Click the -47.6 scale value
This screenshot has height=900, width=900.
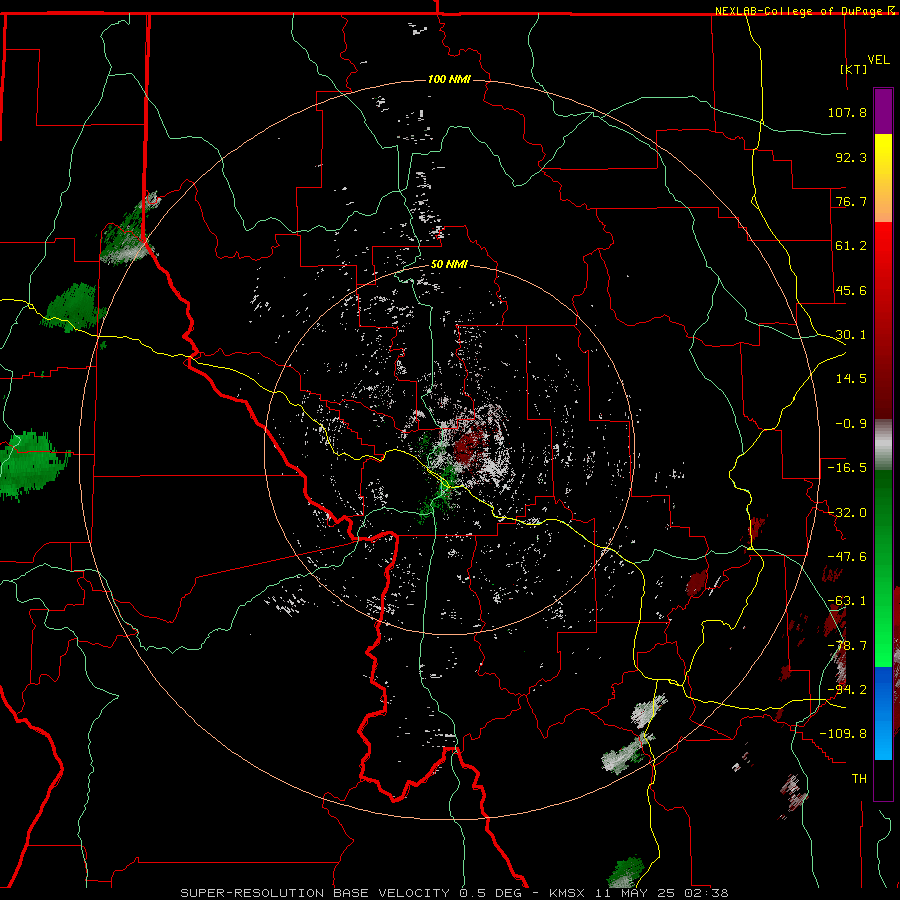847,557
